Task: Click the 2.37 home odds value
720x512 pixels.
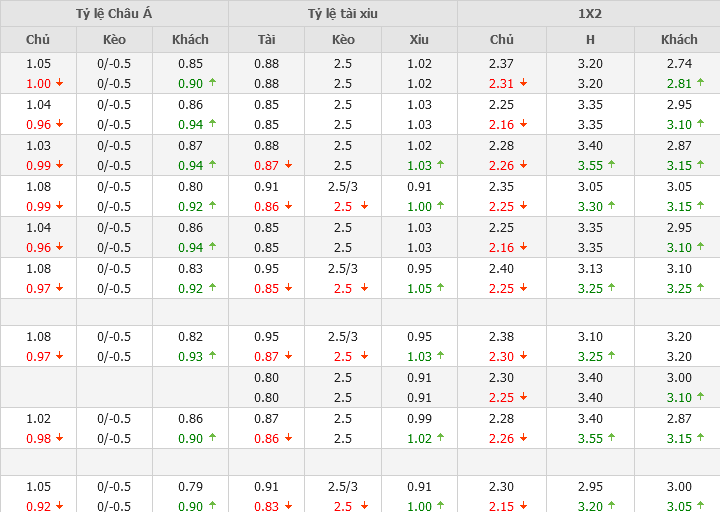Action: [x=502, y=64]
